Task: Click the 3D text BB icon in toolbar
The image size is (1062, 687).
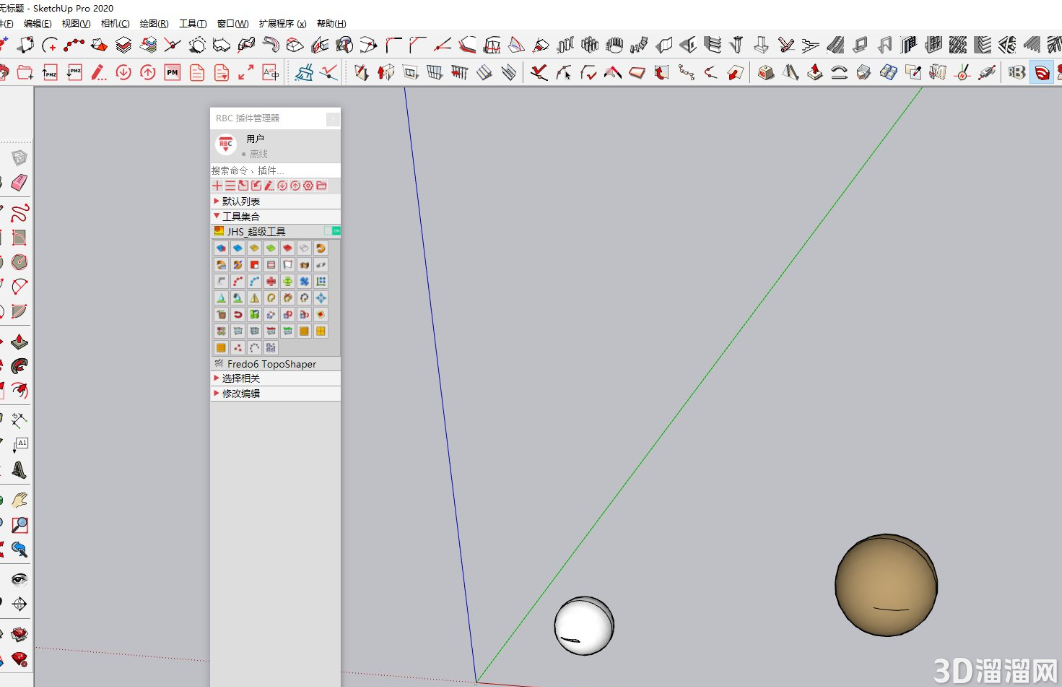Action: (1017, 72)
